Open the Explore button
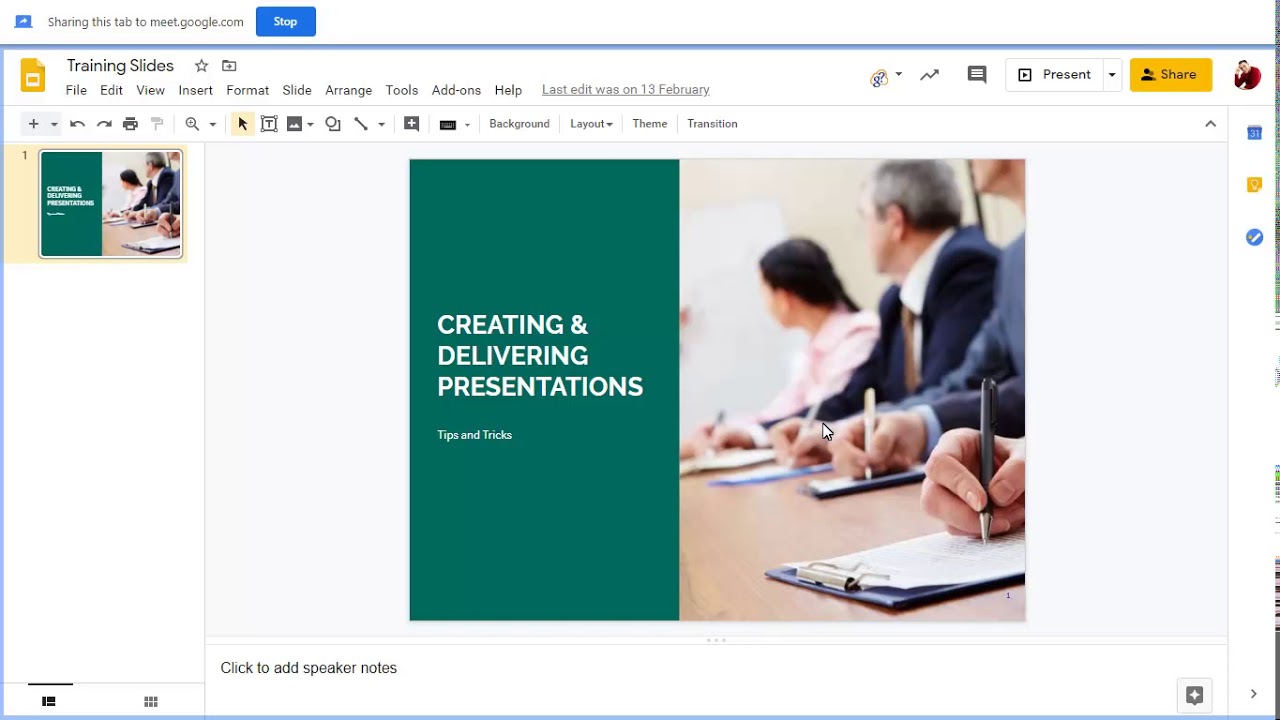 point(1194,695)
